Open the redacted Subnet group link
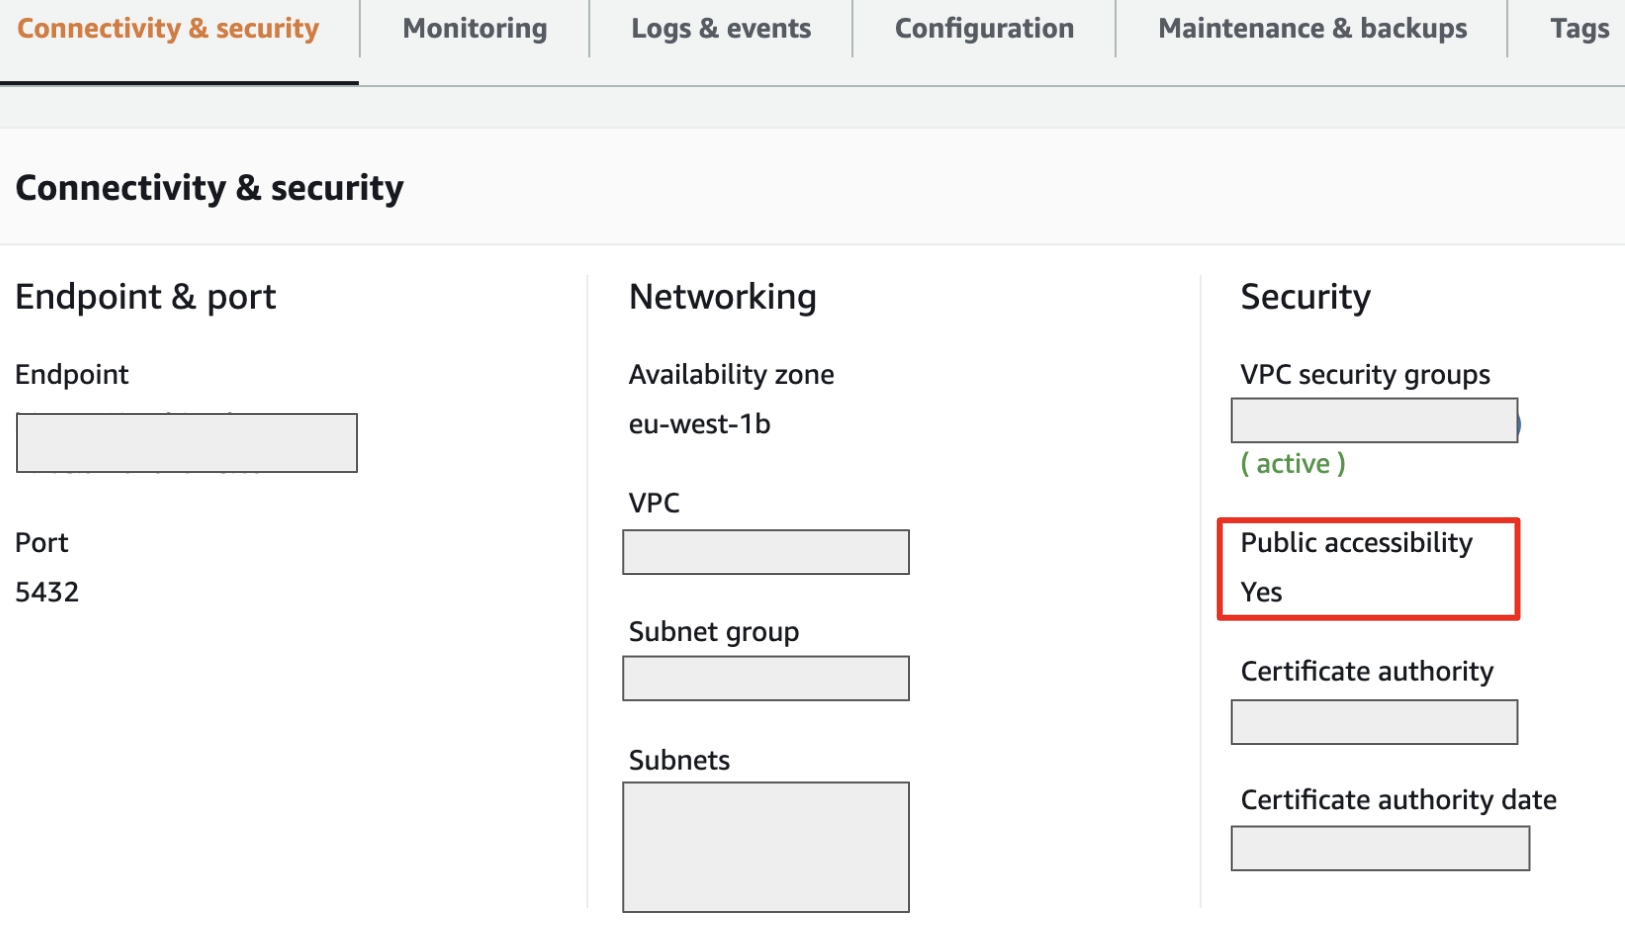 point(766,678)
